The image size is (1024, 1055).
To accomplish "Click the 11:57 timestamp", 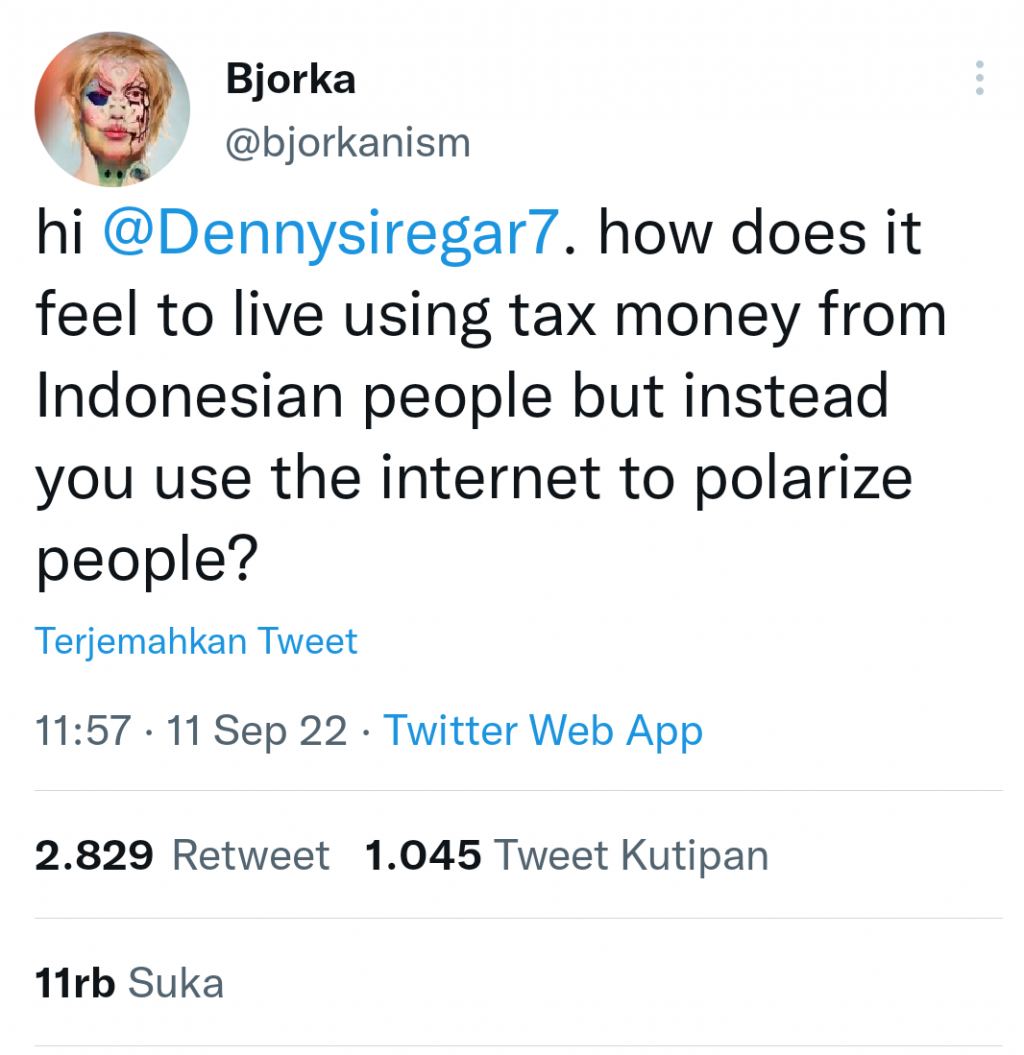I will [82, 731].
